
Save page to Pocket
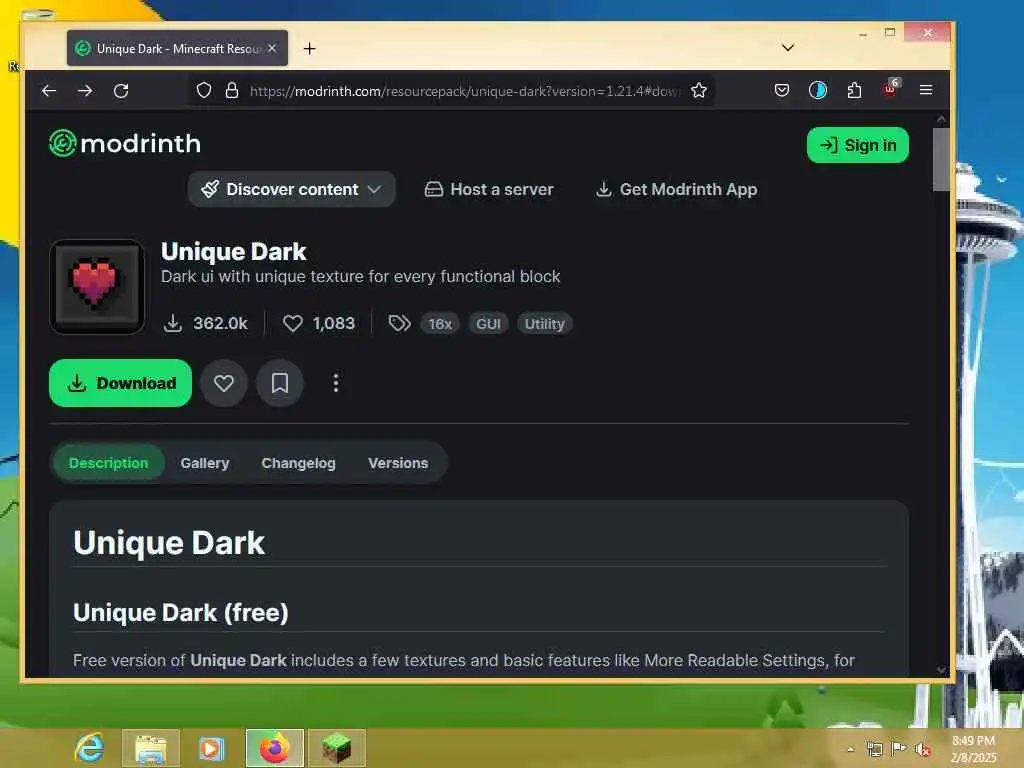[781, 90]
